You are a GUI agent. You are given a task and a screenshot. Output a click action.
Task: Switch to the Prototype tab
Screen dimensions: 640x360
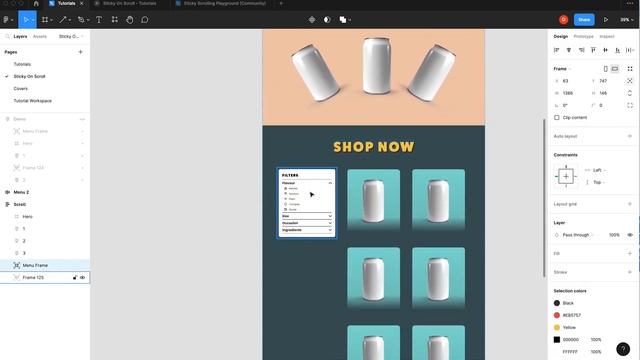coord(583,36)
